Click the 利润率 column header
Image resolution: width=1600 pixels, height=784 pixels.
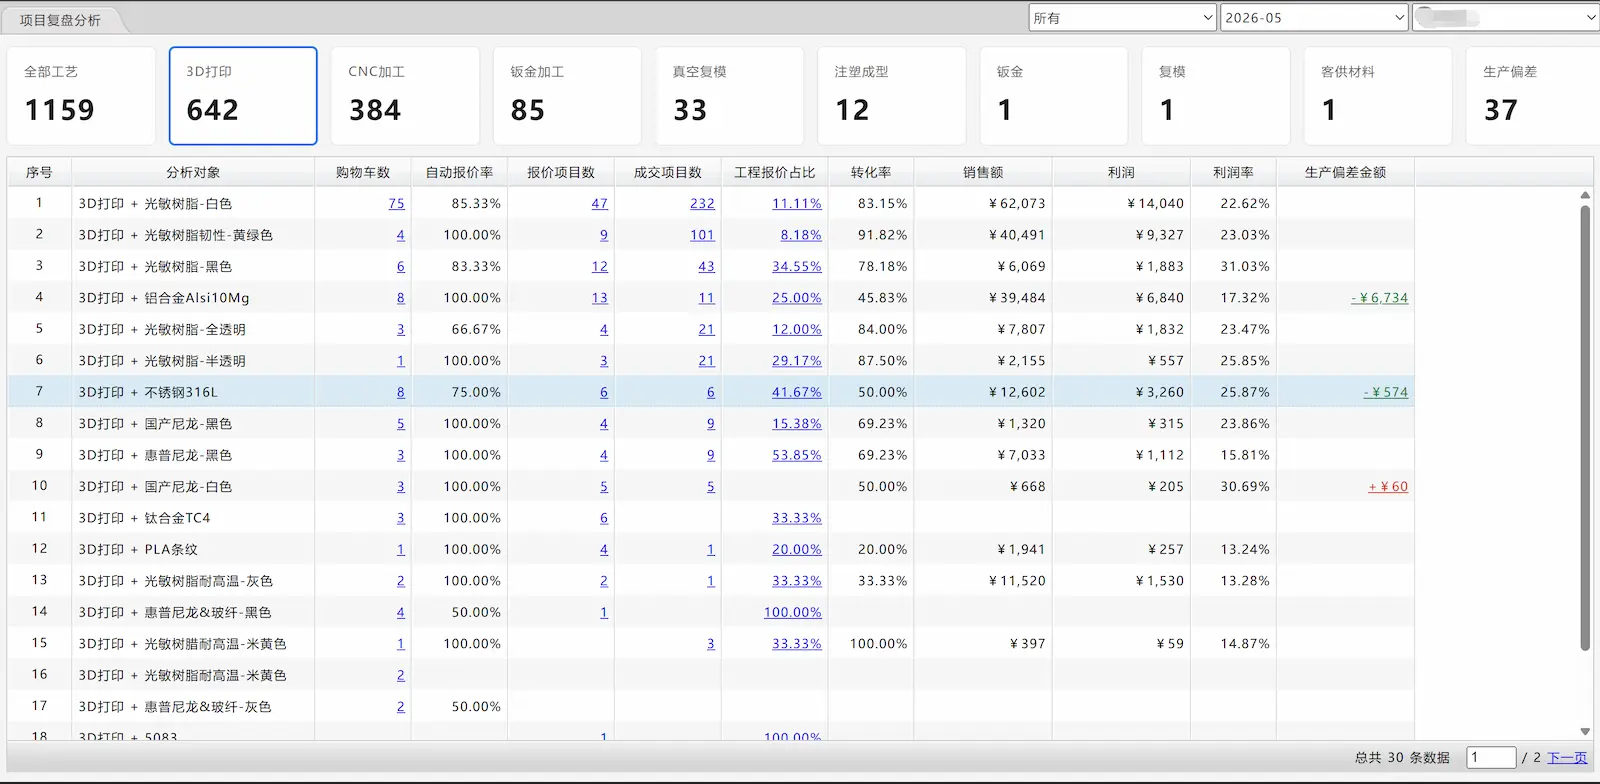tap(1233, 172)
